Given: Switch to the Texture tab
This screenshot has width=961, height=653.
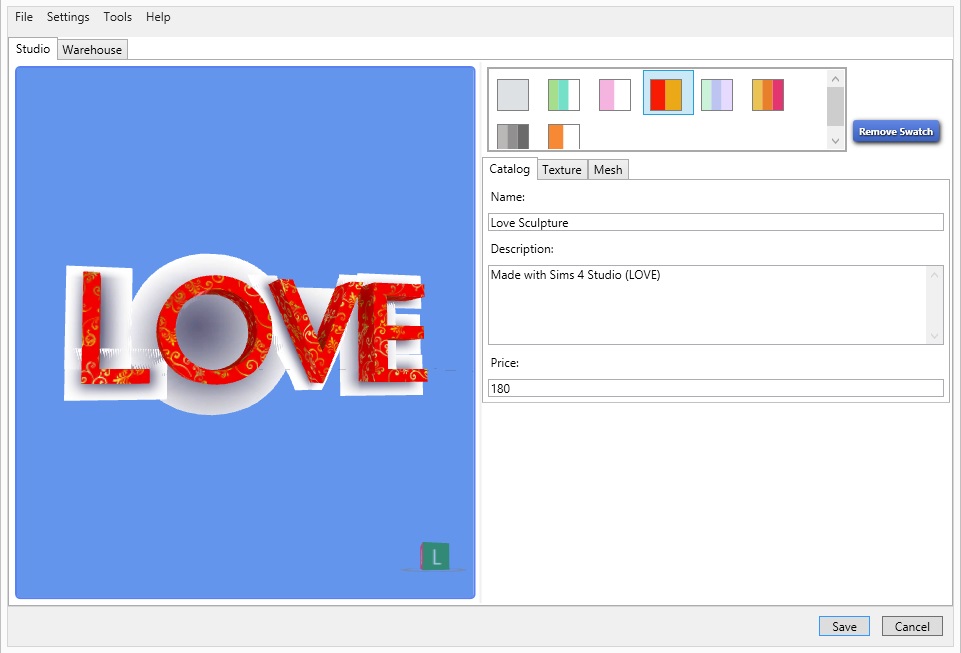Looking at the screenshot, I should [x=562, y=170].
